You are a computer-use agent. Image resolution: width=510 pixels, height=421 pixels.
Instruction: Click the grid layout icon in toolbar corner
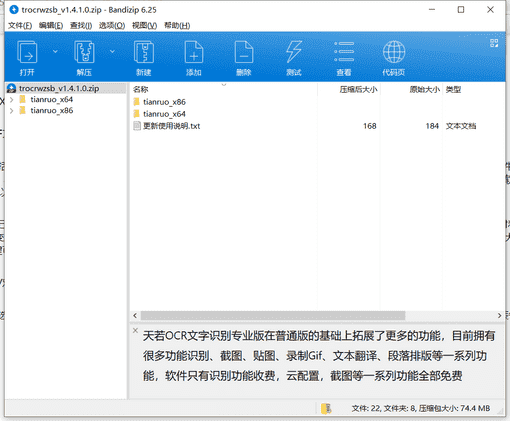(x=494, y=43)
